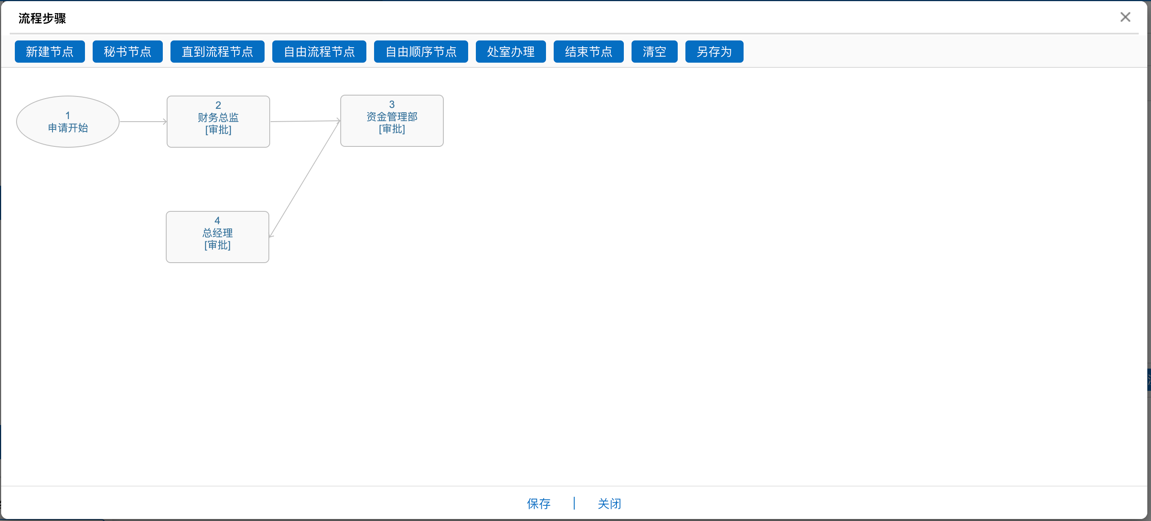Viewport: 1151px width, 521px height.
Task: Select the 财务总监 approval node
Action: coord(218,122)
